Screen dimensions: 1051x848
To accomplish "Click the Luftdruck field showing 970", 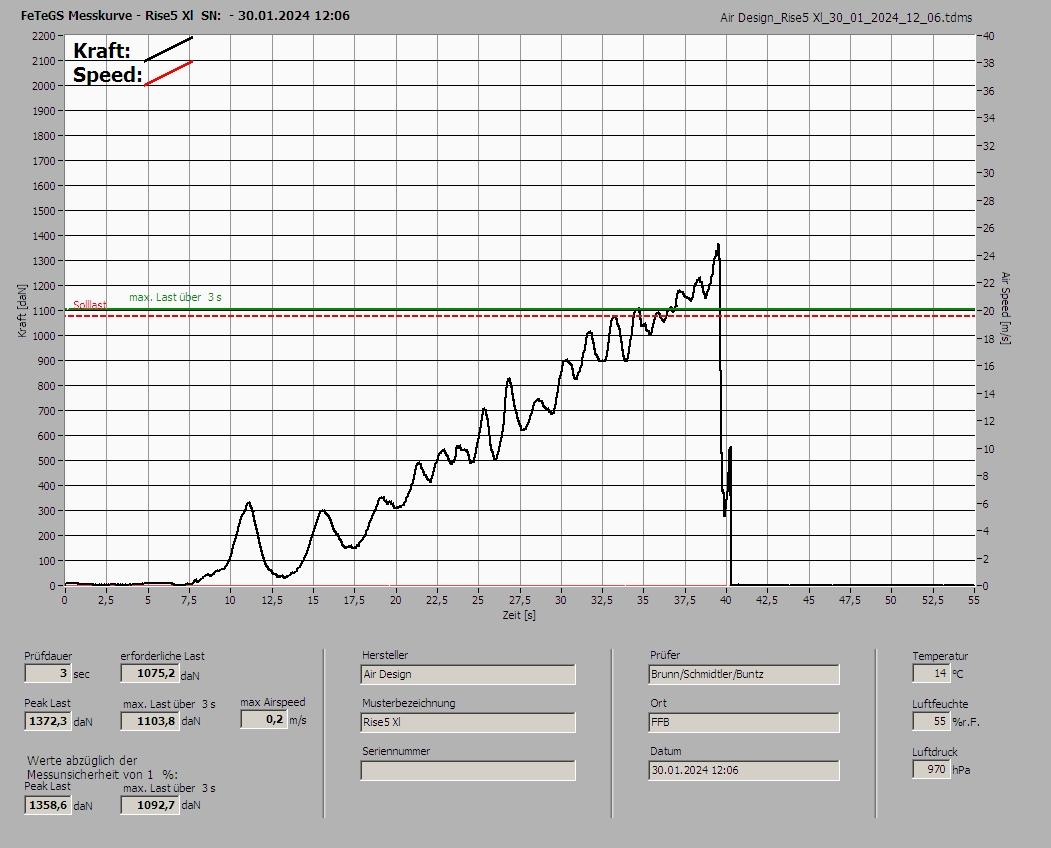I will click(930, 769).
